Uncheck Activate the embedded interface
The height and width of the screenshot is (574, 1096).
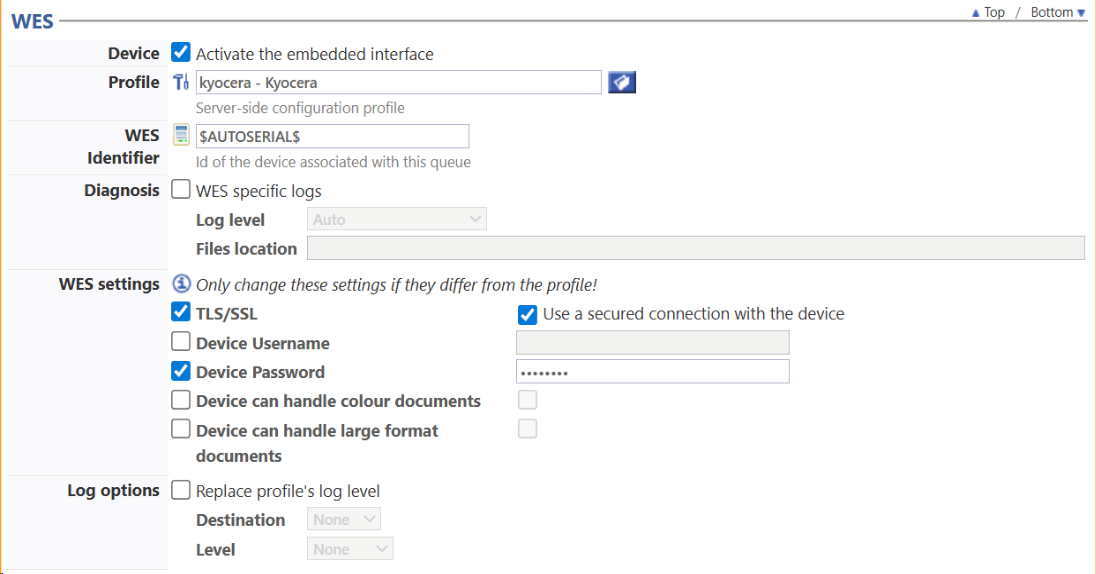point(181,53)
